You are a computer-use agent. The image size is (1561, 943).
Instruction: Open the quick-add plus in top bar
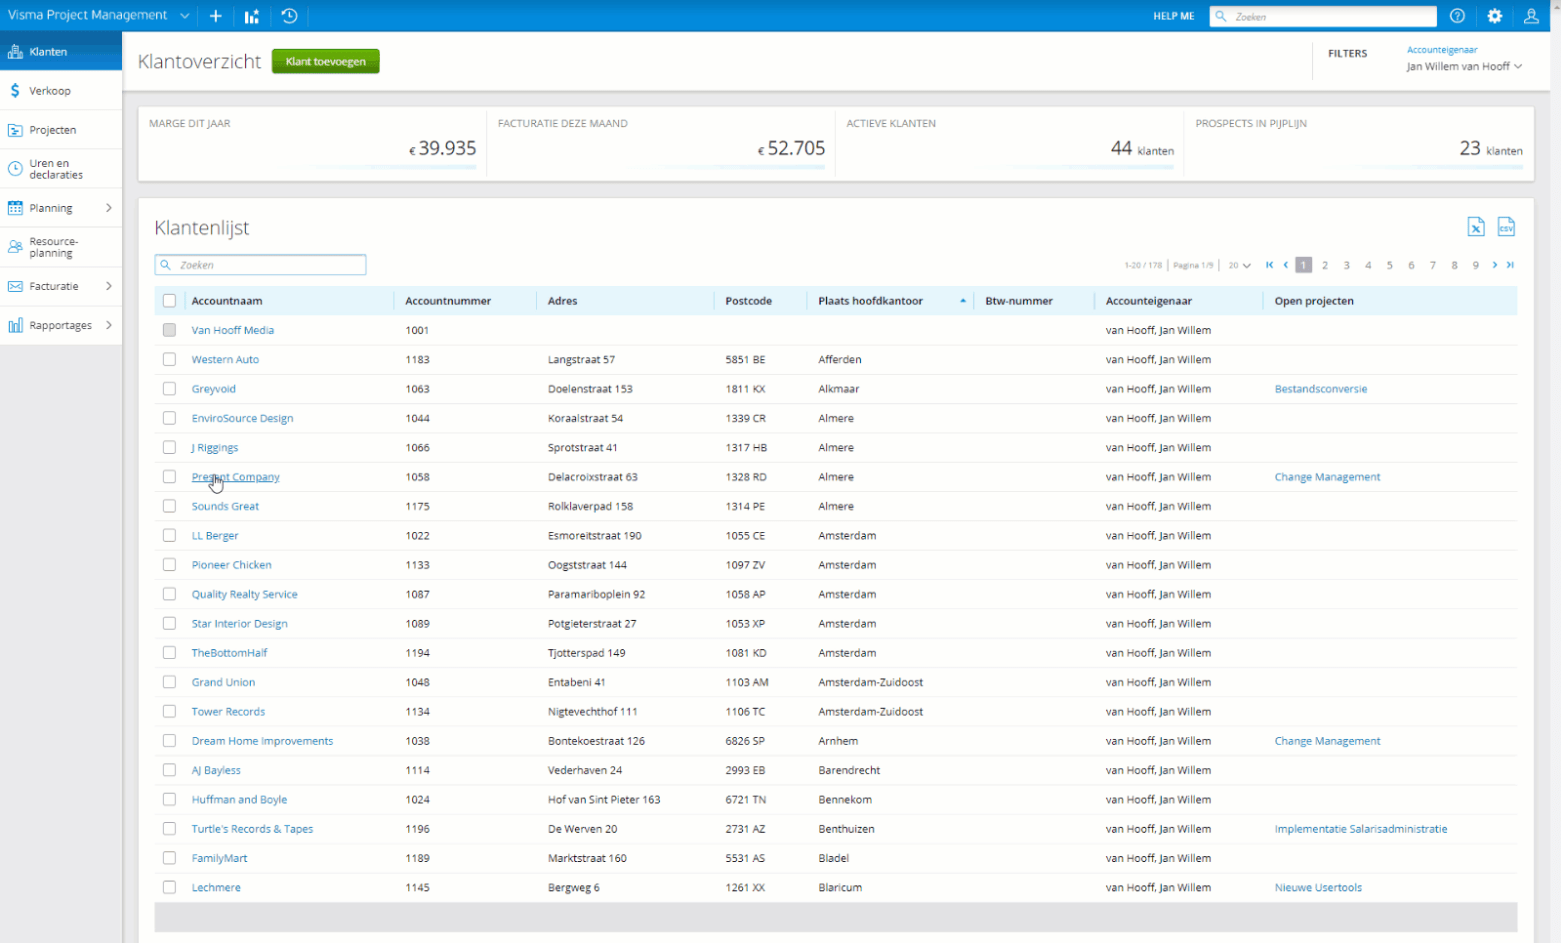[215, 15]
